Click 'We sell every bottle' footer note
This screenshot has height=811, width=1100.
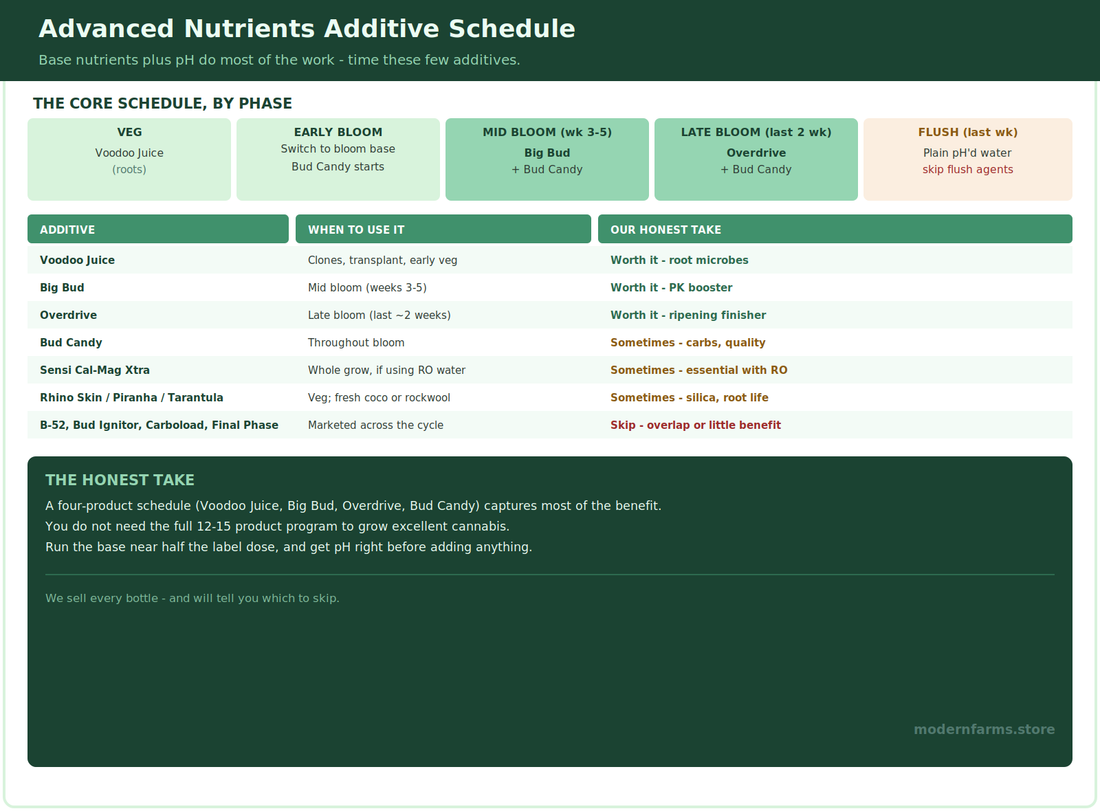click(192, 598)
